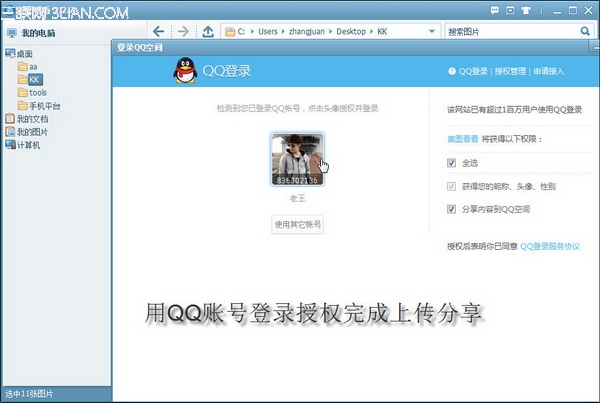Select the 选中11张图片 status text
Image resolution: width=600 pixels, height=403 pixels.
tap(29, 394)
